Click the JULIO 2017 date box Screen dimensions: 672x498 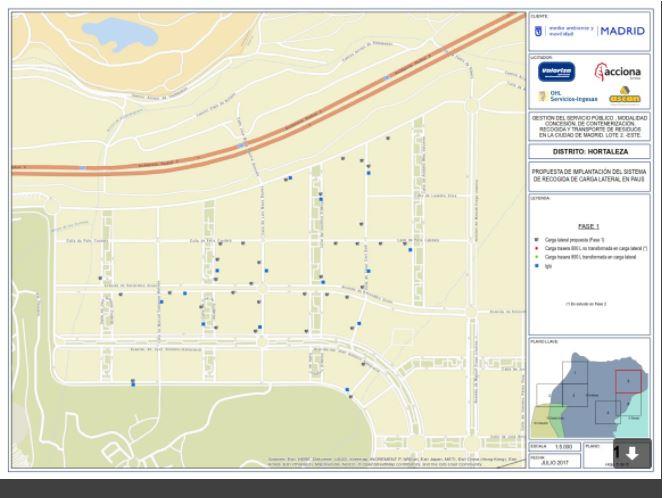(553, 461)
